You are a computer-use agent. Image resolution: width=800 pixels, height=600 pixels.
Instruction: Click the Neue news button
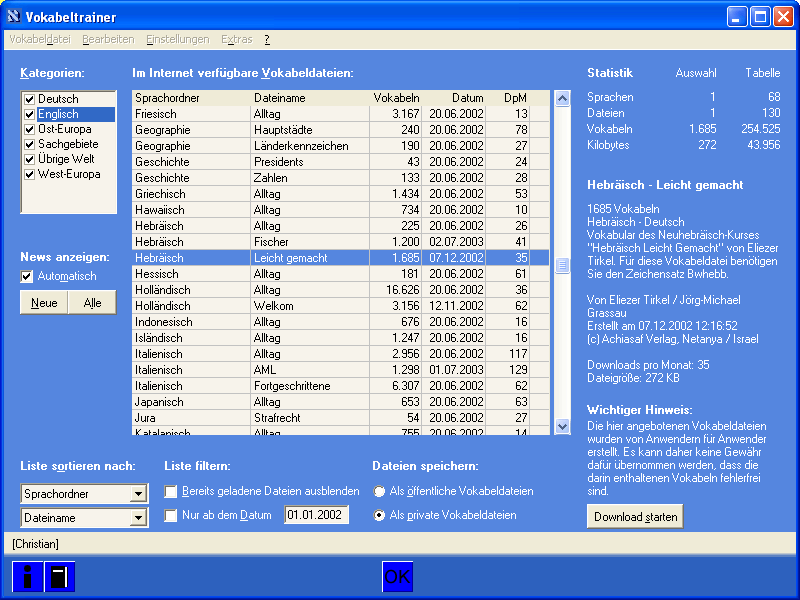(x=44, y=303)
